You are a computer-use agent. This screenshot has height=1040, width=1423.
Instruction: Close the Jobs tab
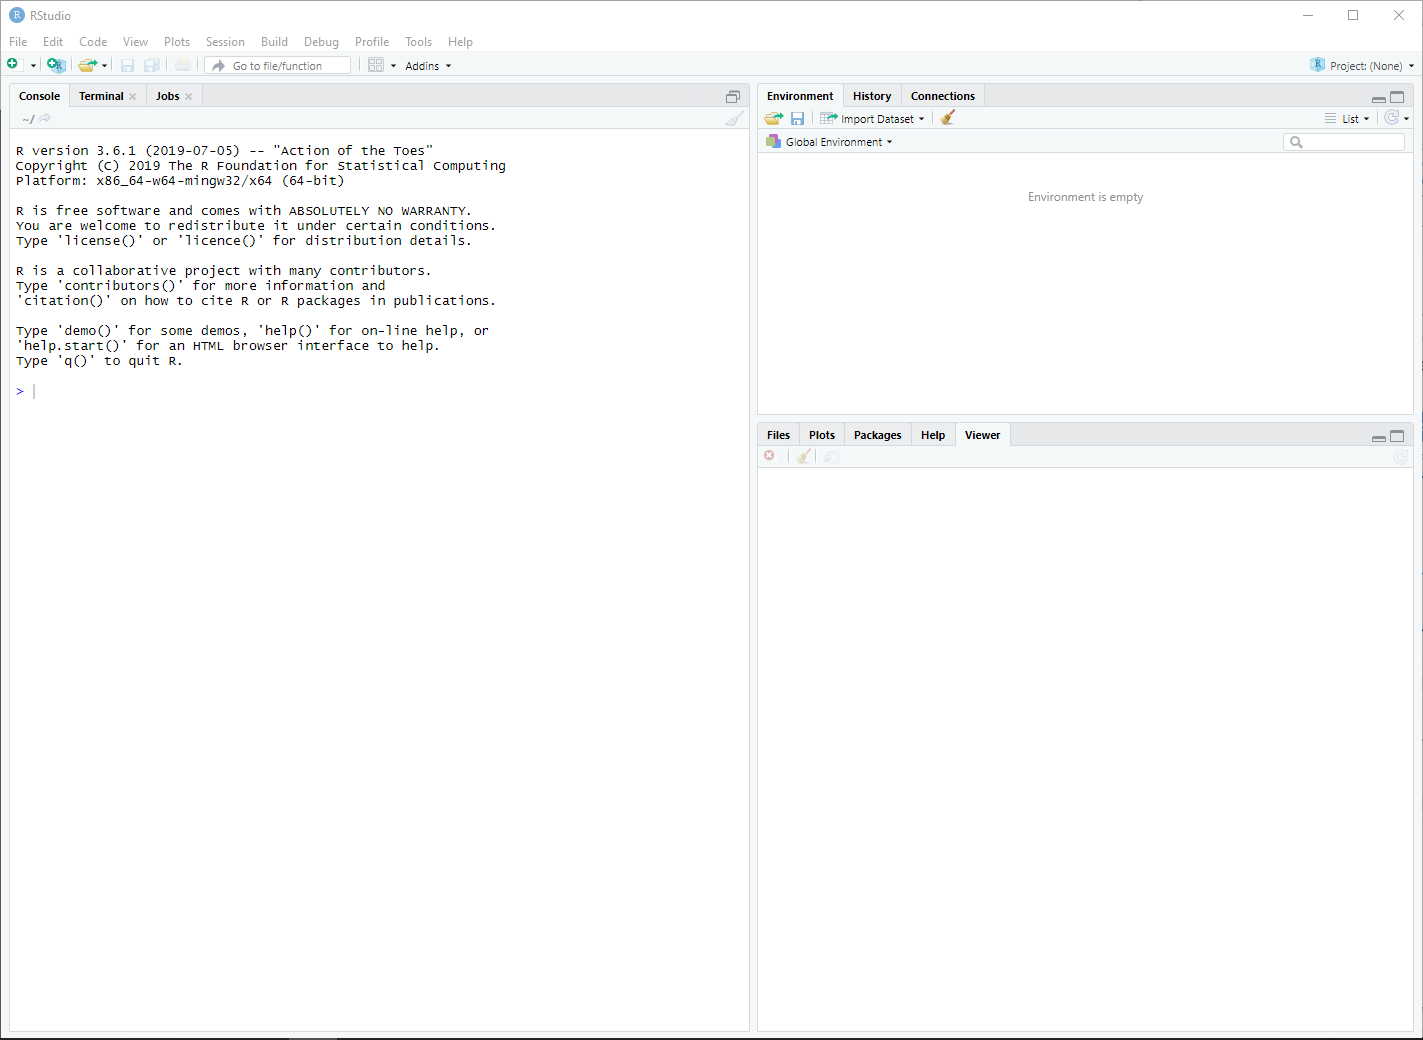pyautogui.click(x=189, y=97)
